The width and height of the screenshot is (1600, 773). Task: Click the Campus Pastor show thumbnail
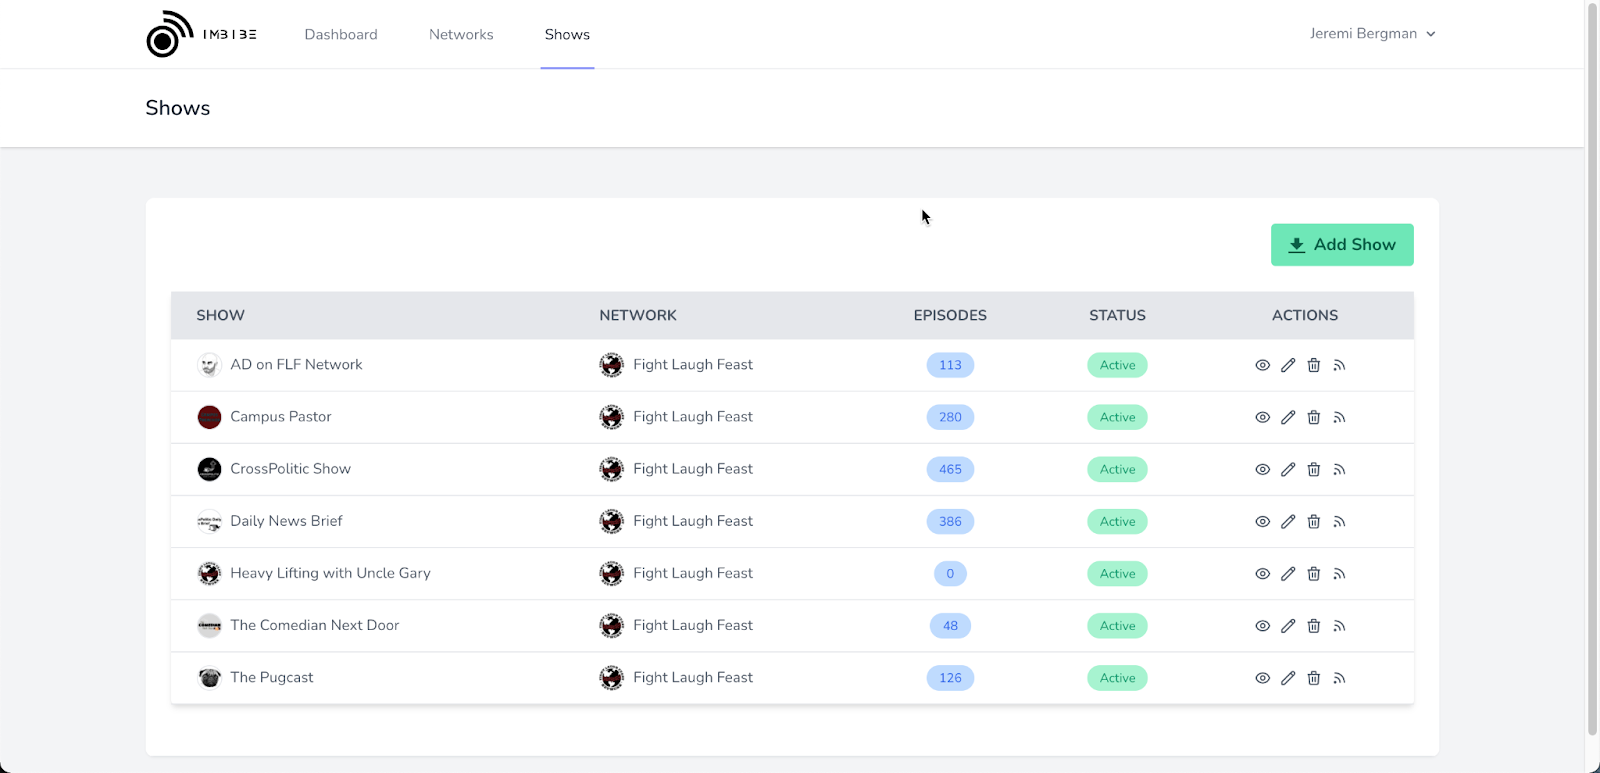[x=209, y=417]
